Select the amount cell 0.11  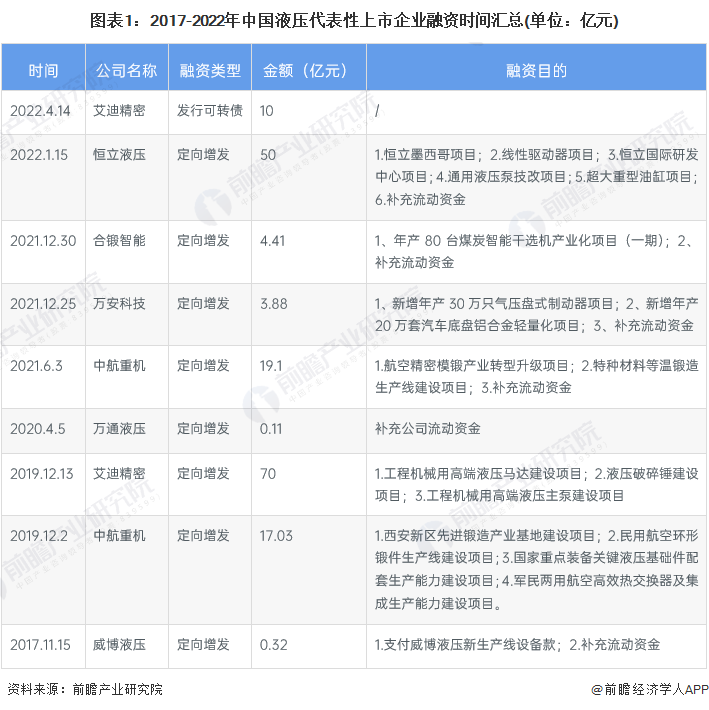(271, 428)
